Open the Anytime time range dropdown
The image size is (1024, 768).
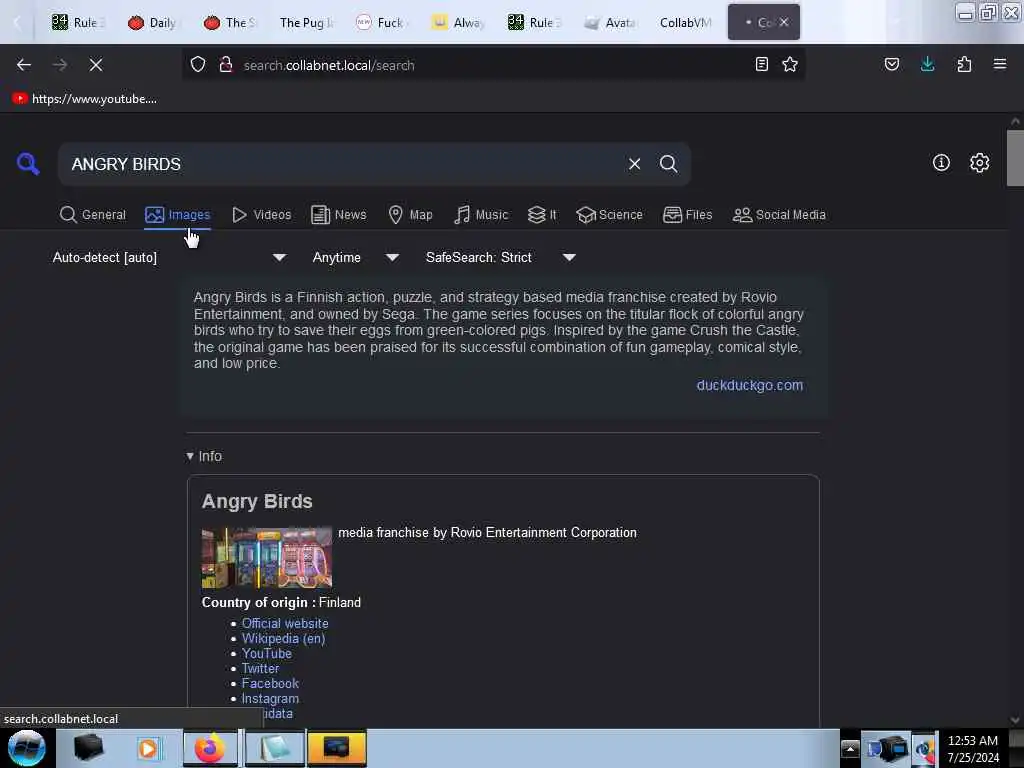click(x=355, y=257)
